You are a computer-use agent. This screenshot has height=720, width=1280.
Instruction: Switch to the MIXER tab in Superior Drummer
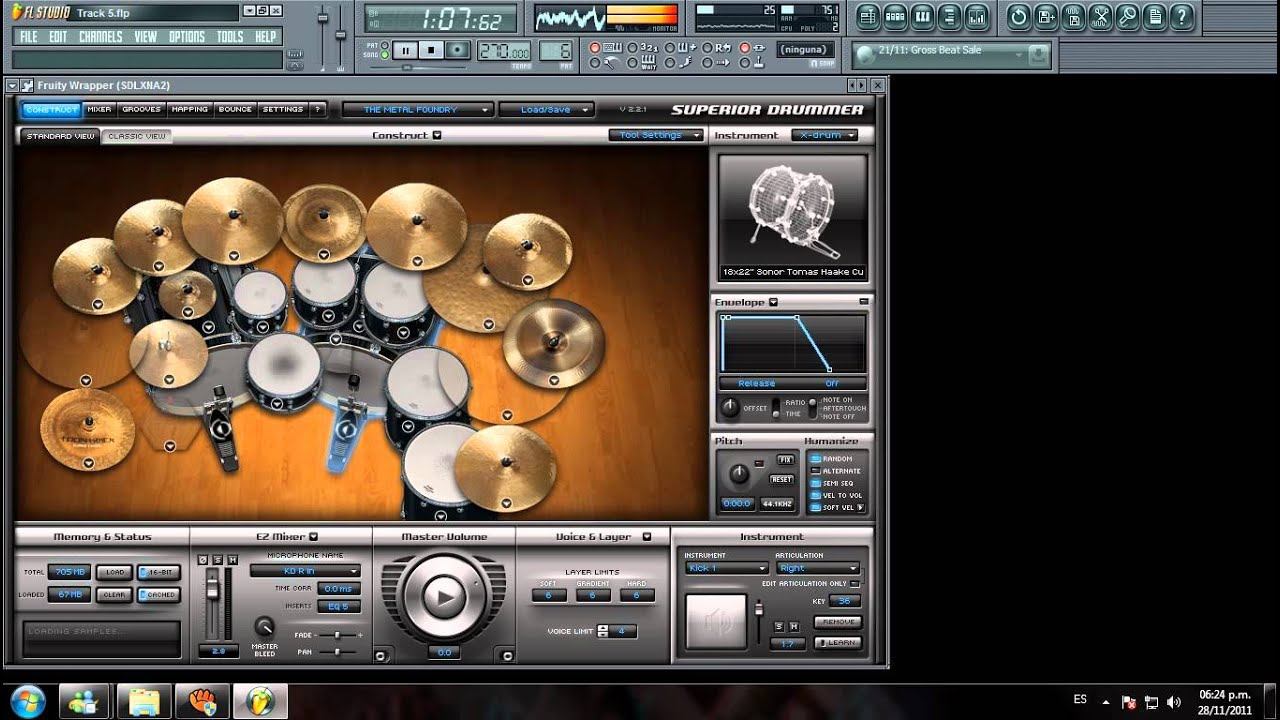pos(99,109)
